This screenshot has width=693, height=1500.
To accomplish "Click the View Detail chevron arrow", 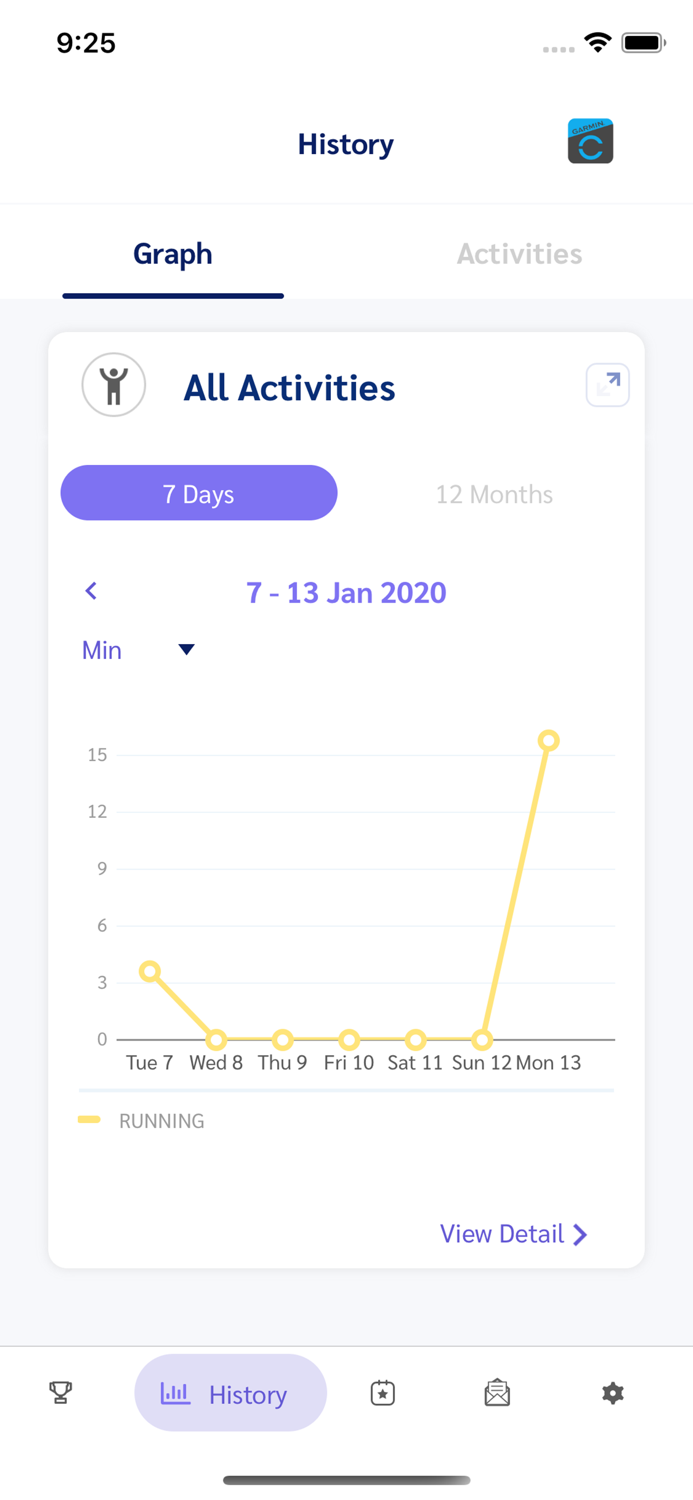I will coord(581,1235).
